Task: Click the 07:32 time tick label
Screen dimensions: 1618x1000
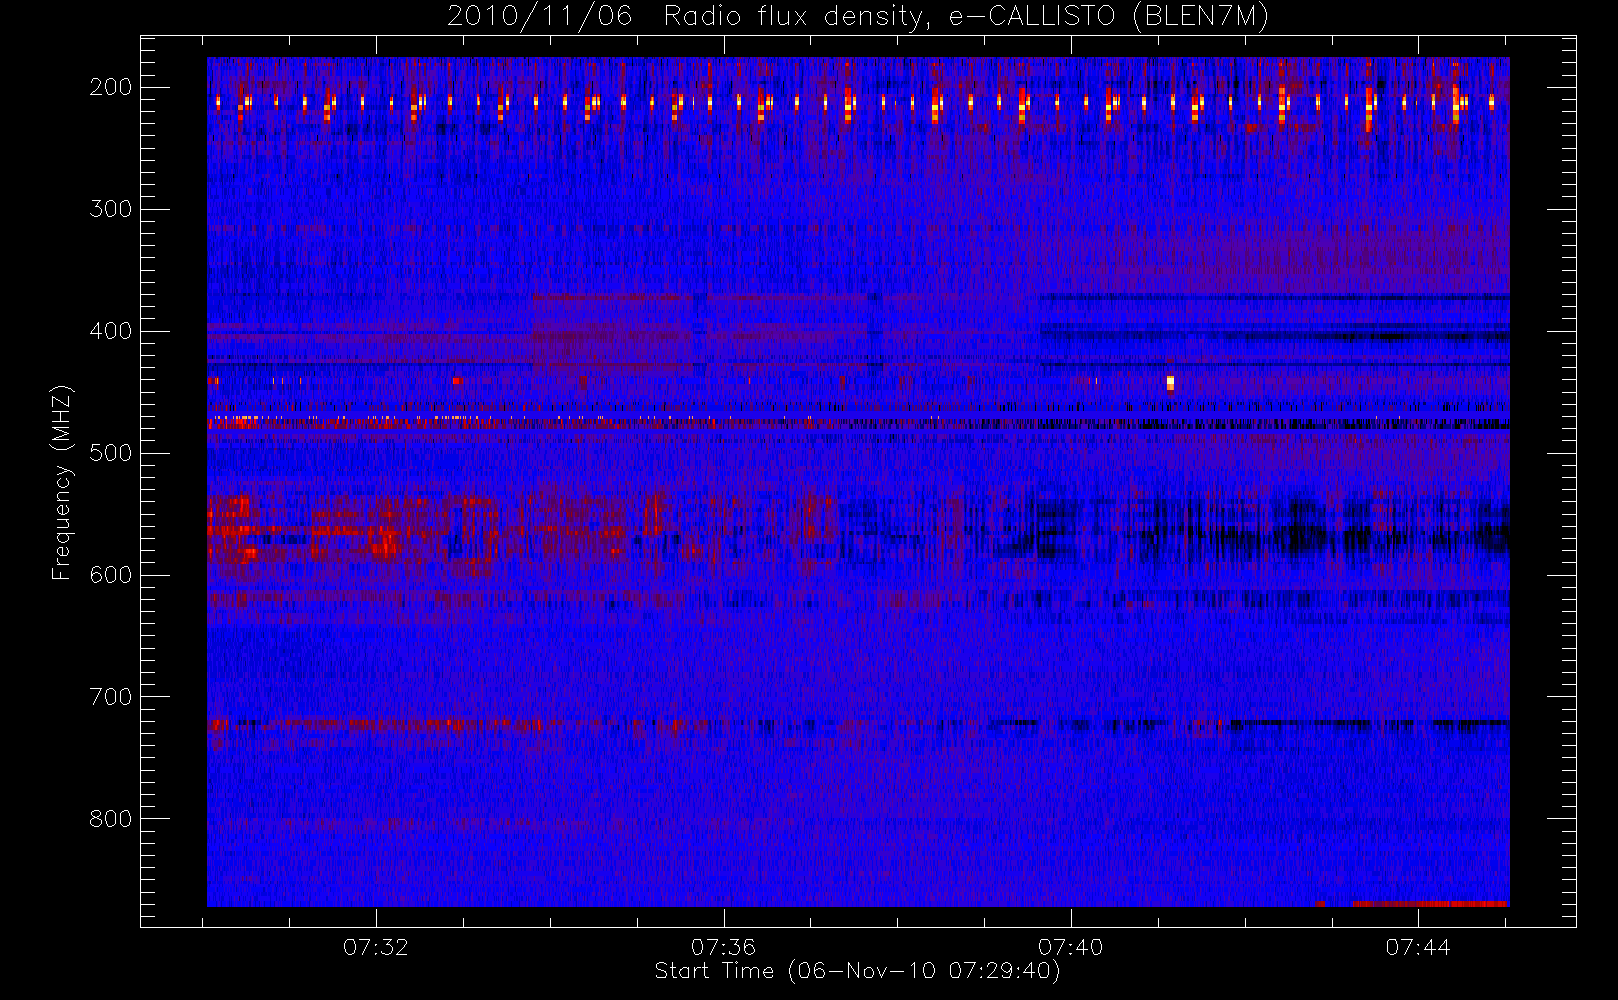Action: [376, 947]
